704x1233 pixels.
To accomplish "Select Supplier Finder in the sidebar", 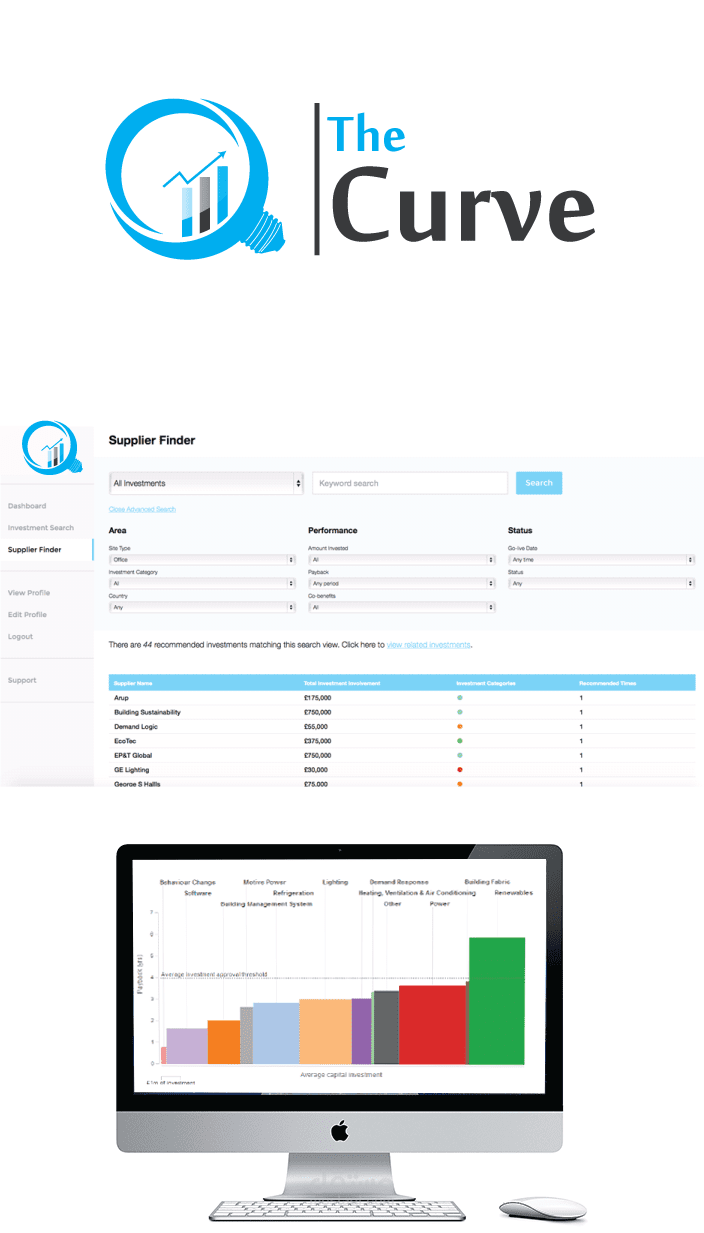I will point(34,550).
